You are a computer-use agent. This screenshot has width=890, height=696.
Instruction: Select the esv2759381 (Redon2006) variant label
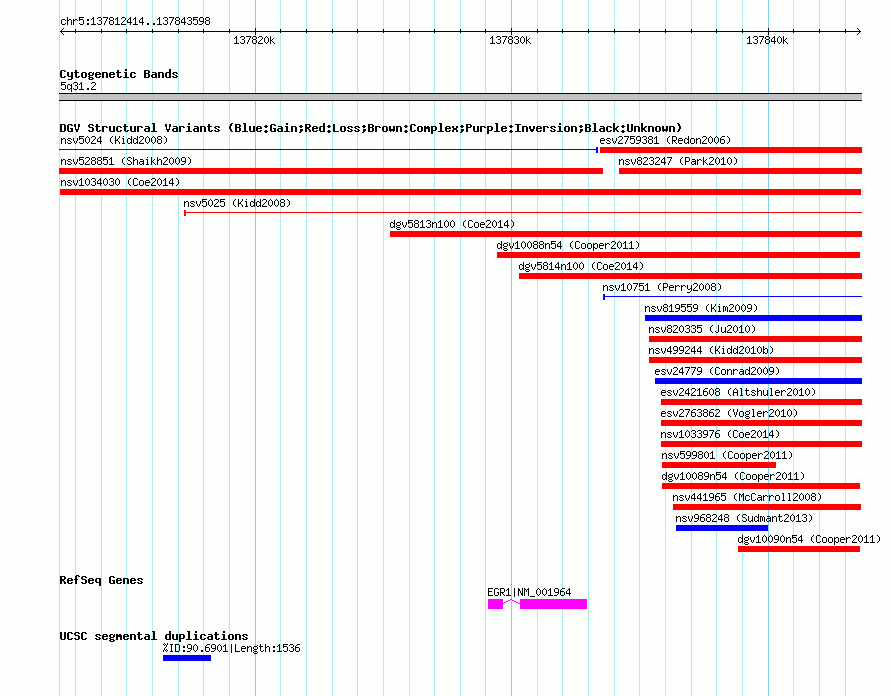point(665,140)
